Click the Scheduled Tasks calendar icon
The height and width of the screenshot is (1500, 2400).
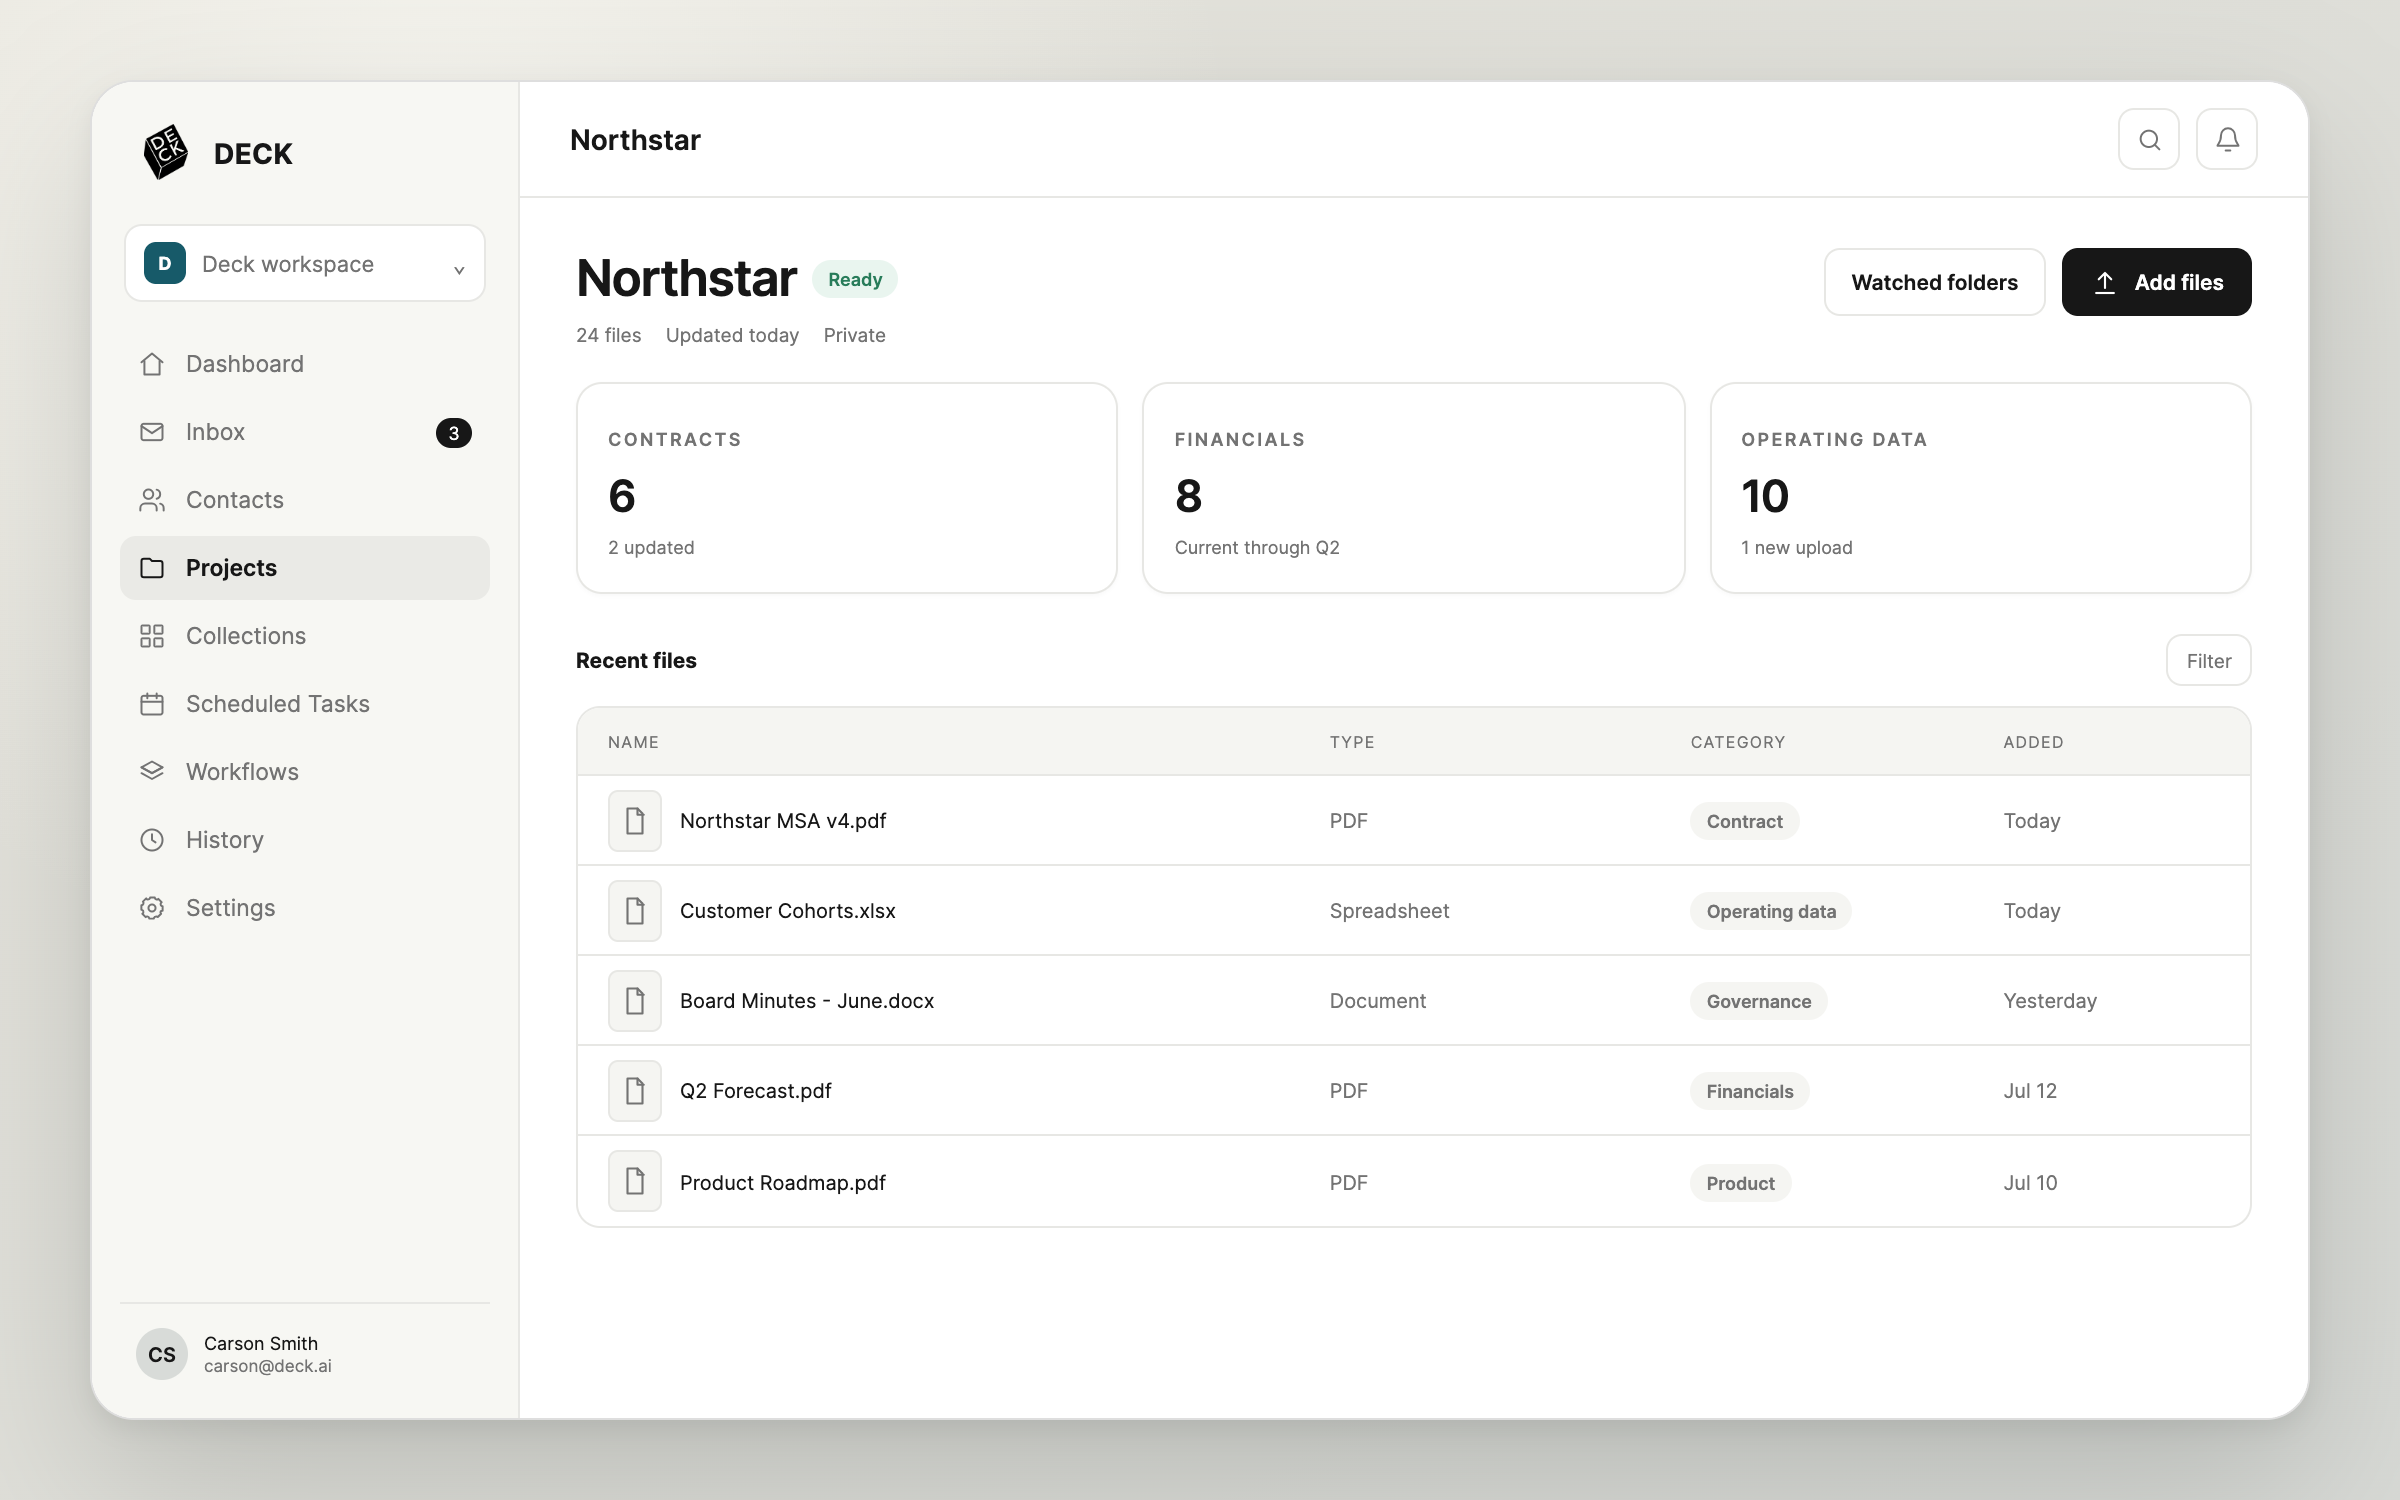point(152,704)
